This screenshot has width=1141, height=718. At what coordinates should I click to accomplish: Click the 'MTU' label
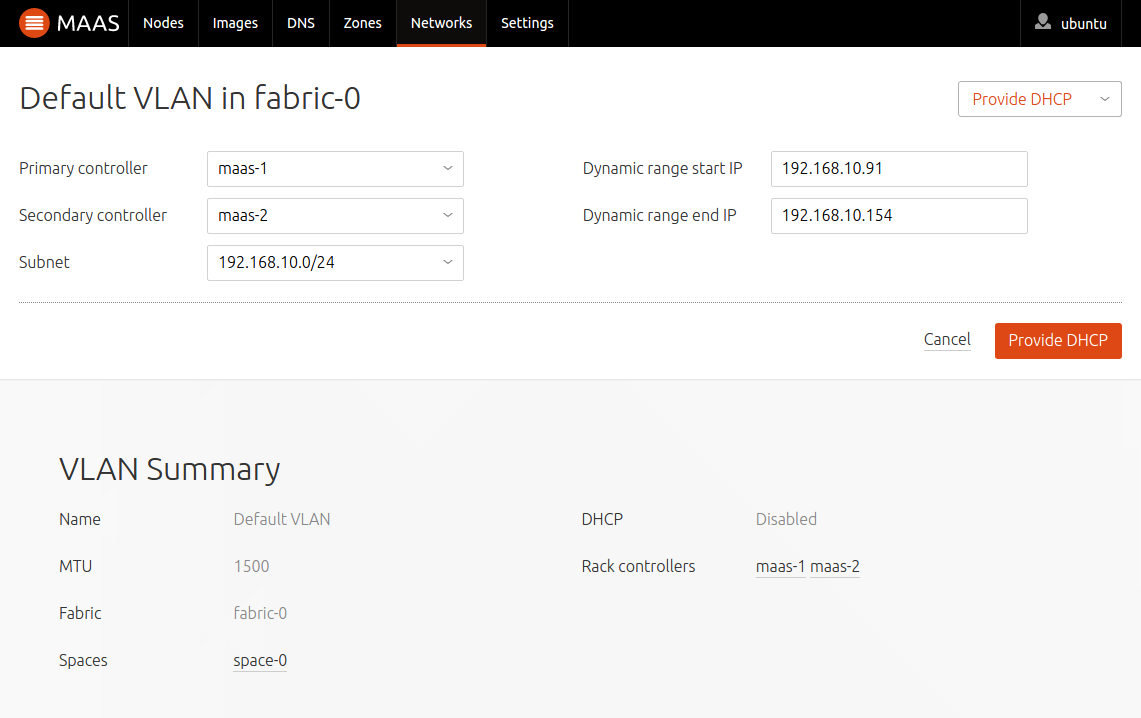tap(76, 566)
